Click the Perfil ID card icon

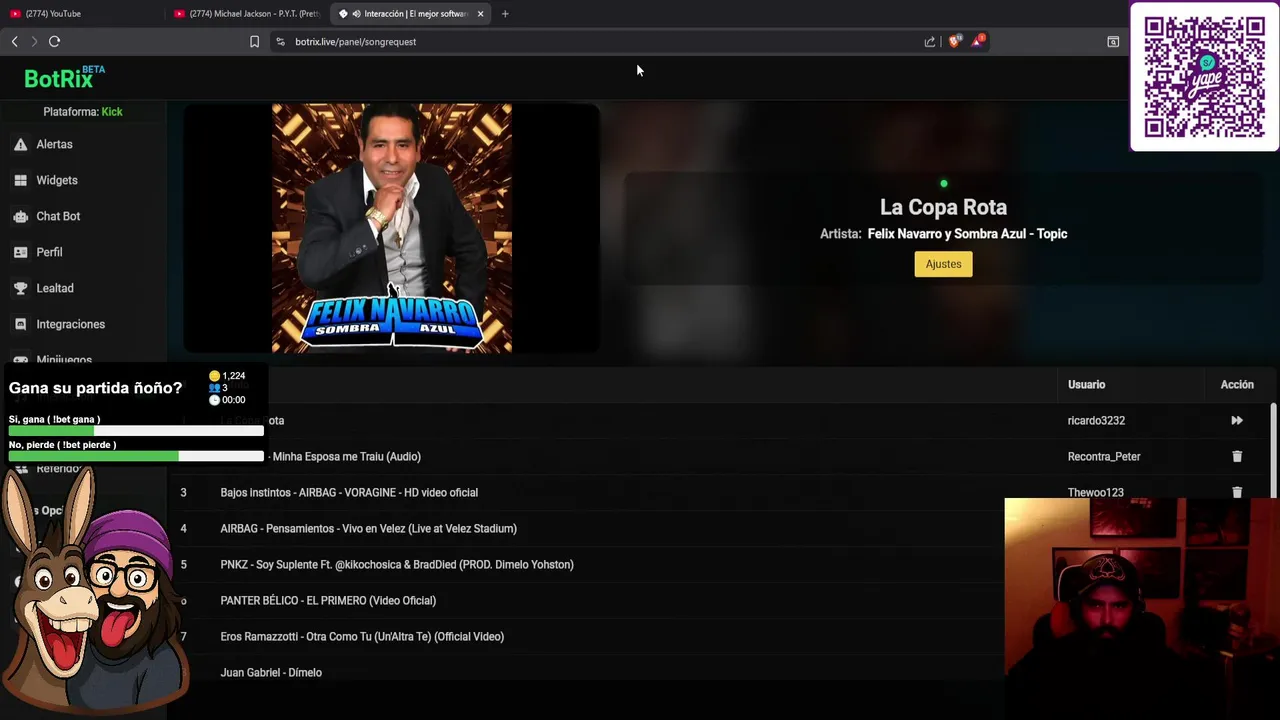click(20, 252)
